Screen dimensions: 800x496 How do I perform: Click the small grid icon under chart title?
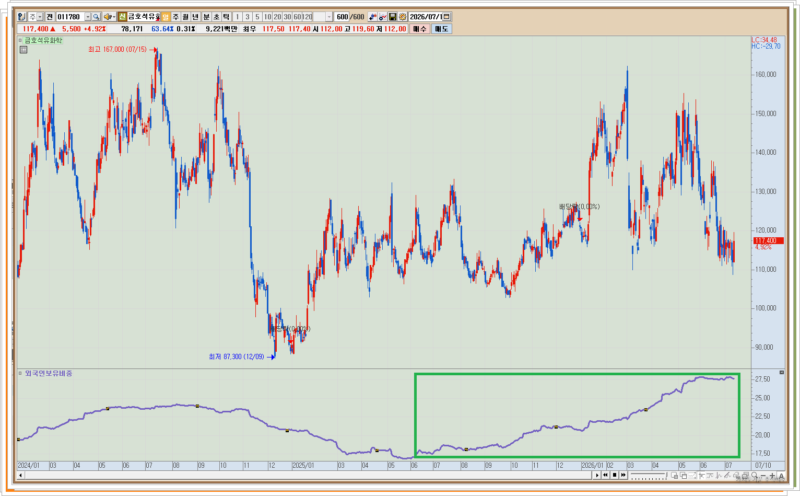coord(23,49)
